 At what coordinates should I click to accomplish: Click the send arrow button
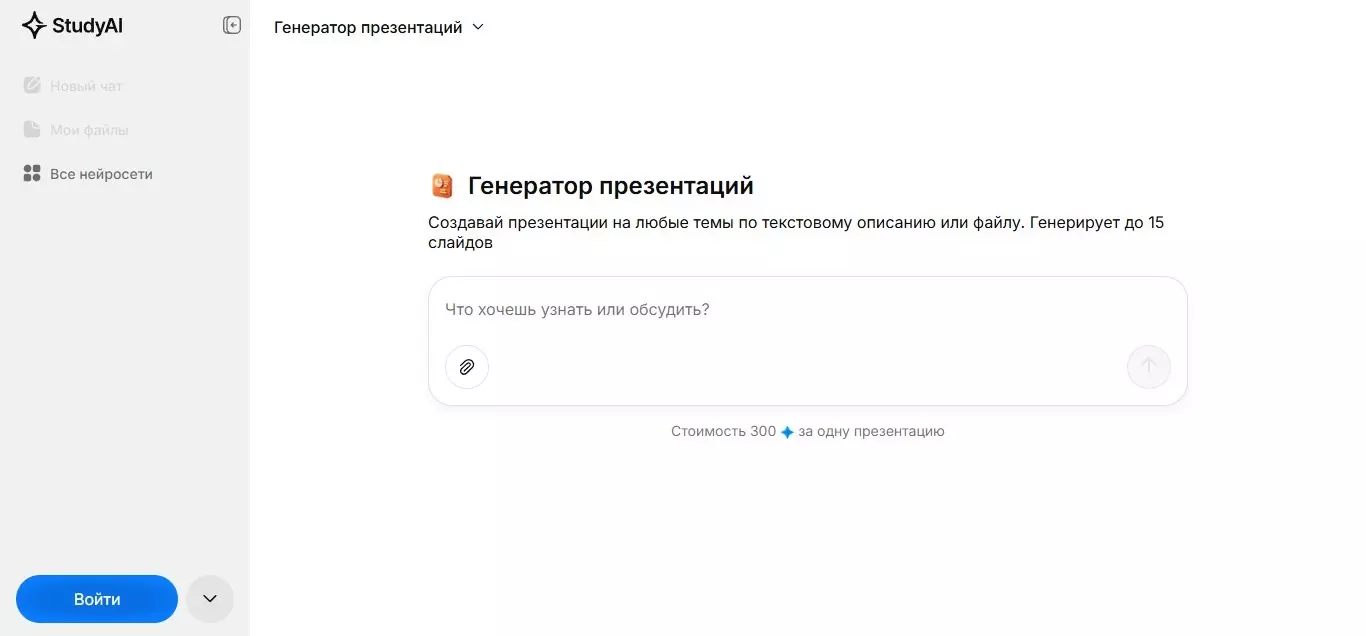[x=1148, y=367]
